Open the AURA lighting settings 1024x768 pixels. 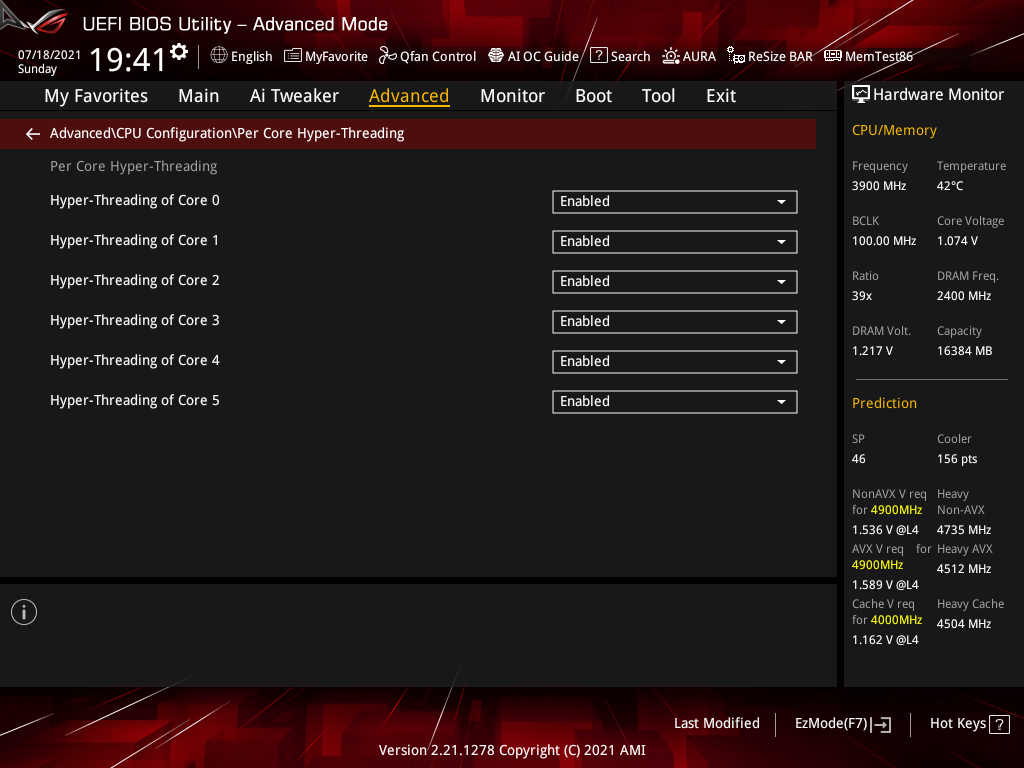click(689, 56)
